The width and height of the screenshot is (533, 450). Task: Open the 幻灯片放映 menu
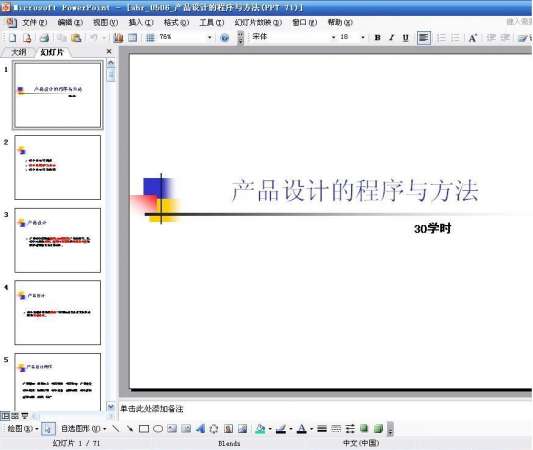coord(258,22)
